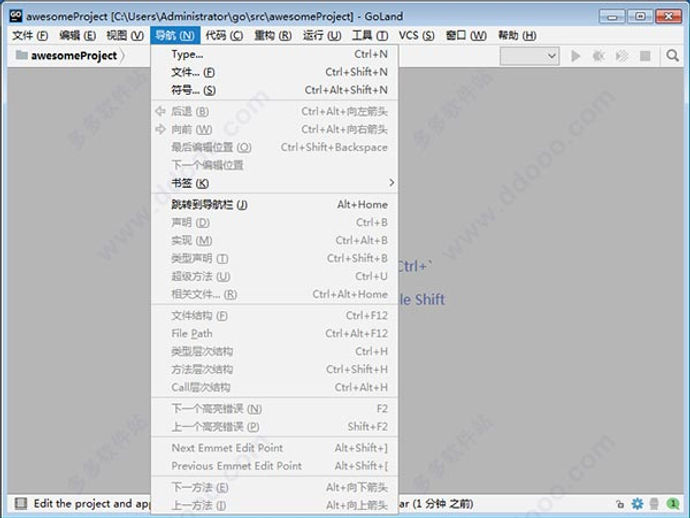Click 最后编辑位置 (Q) menu entry
Image resolution: width=690 pixels, height=518 pixels.
[x=275, y=147]
